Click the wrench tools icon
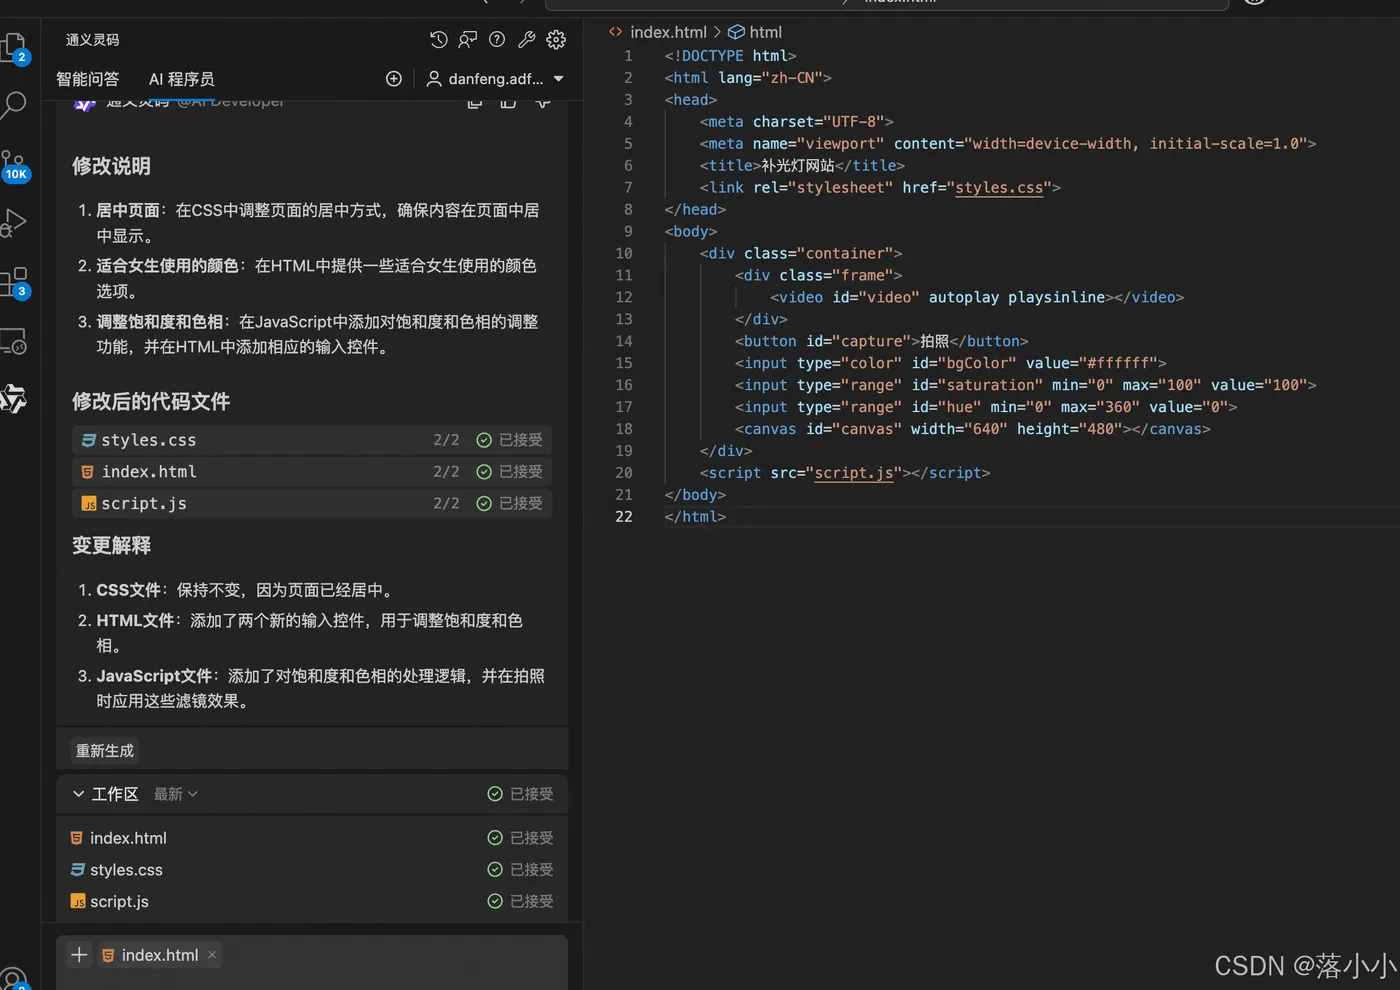1400x990 pixels. (x=527, y=40)
